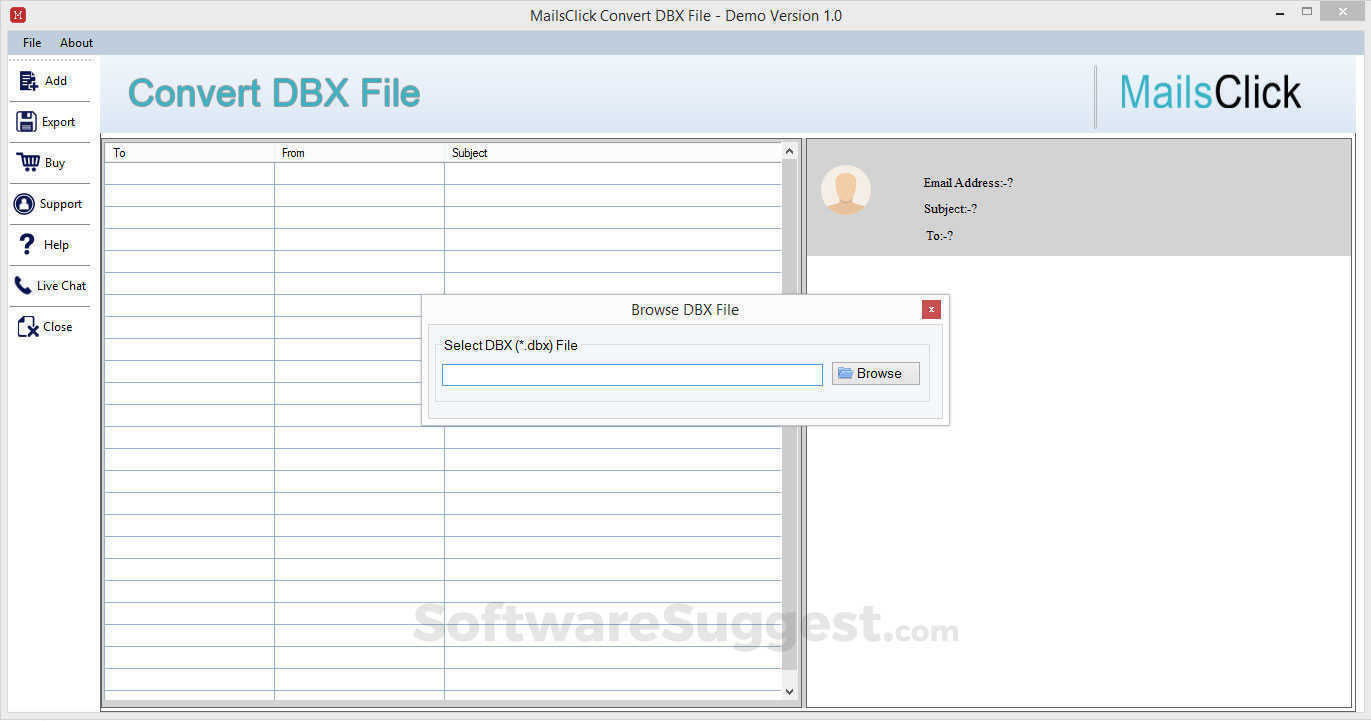Click the folder icon on Browse button
The width and height of the screenshot is (1371, 721).
pos(845,372)
